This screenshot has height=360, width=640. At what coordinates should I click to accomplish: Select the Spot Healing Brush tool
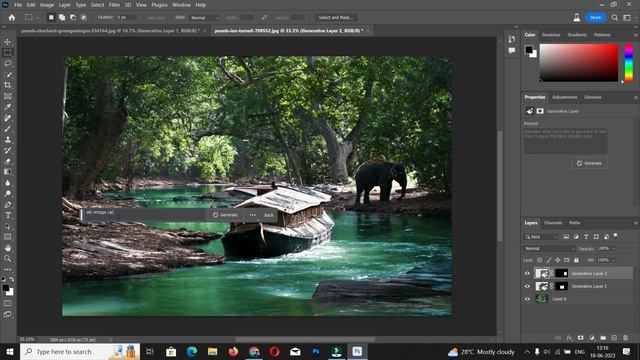pyautogui.click(x=7, y=118)
